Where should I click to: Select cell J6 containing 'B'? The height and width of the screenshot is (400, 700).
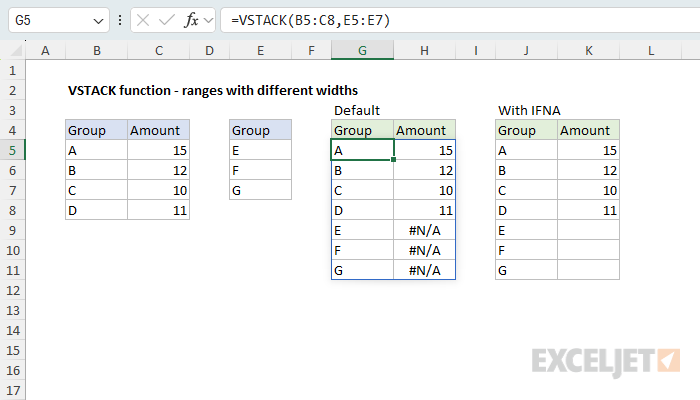(x=526, y=171)
